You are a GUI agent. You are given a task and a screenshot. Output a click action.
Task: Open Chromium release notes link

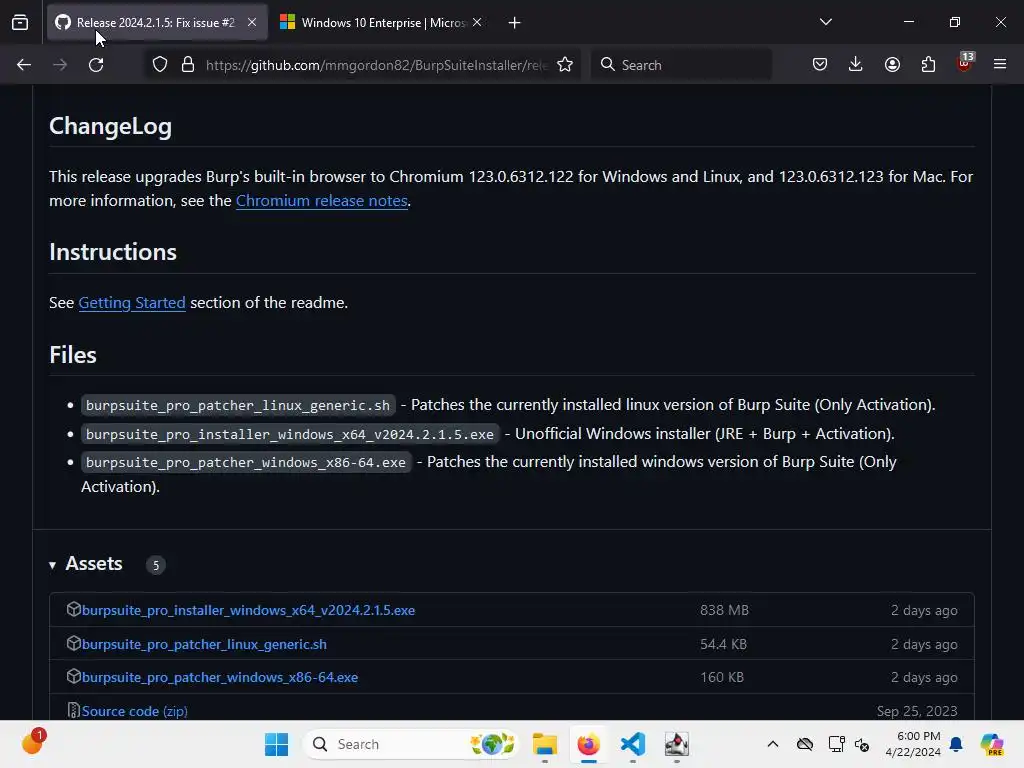[322, 200]
